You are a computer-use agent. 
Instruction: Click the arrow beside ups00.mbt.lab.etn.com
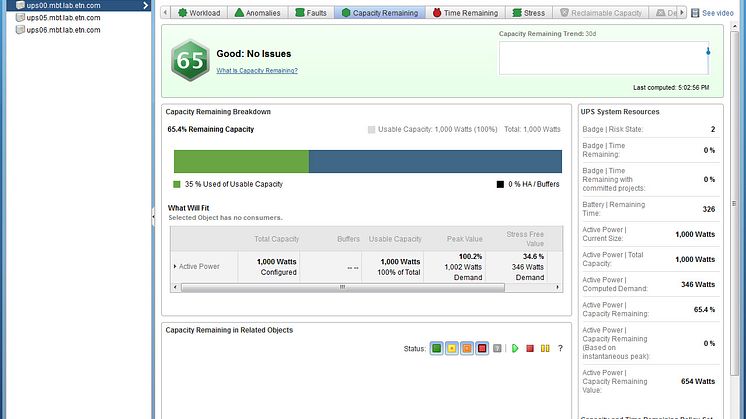(146, 5)
